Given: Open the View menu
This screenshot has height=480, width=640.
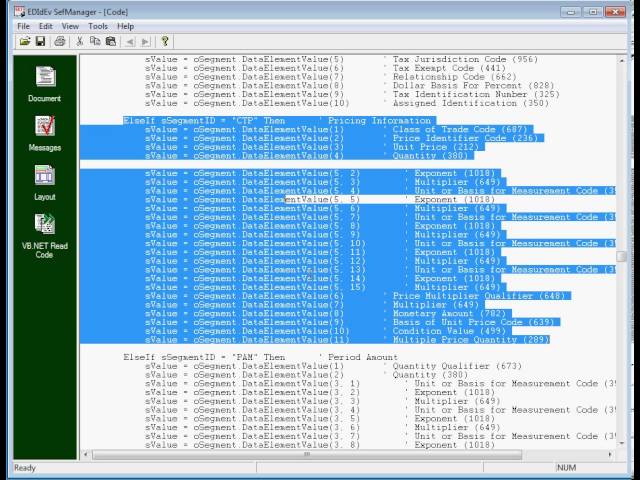Looking at the screenshot, I should point(70,26).
